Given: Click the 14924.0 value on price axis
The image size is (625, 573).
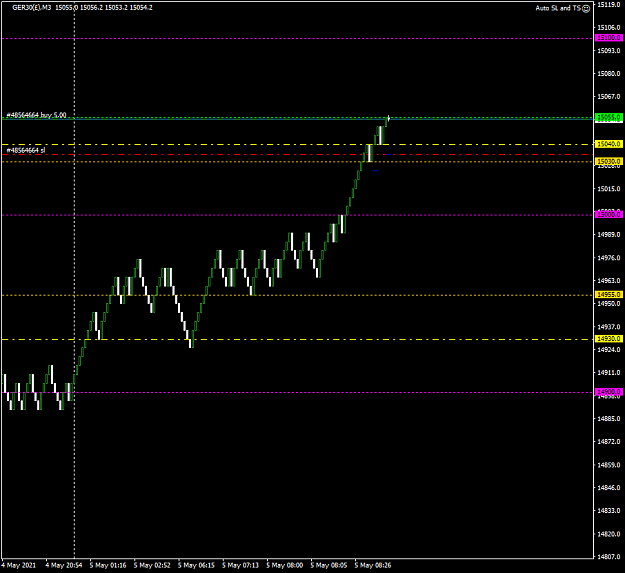Looking at the screenshot, I should [x=609, y=349].
